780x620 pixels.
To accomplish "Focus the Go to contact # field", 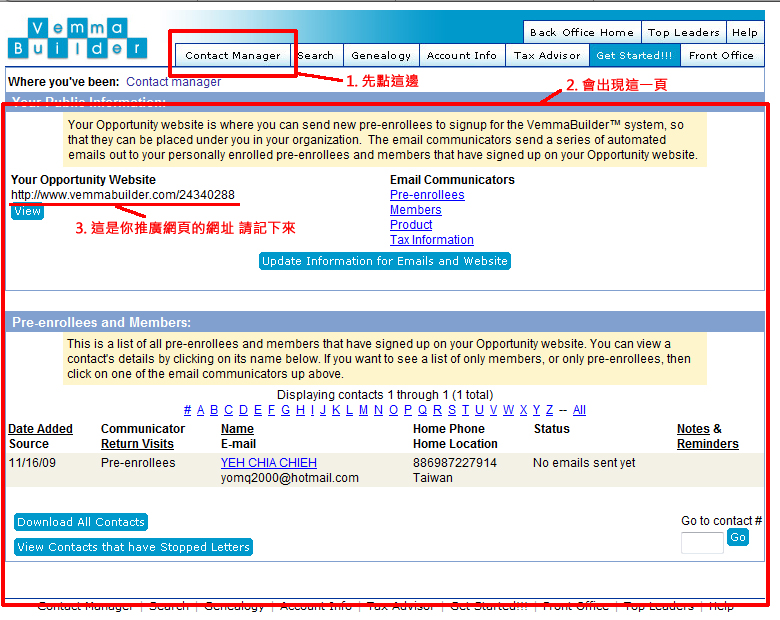I will tap(702, 542).
